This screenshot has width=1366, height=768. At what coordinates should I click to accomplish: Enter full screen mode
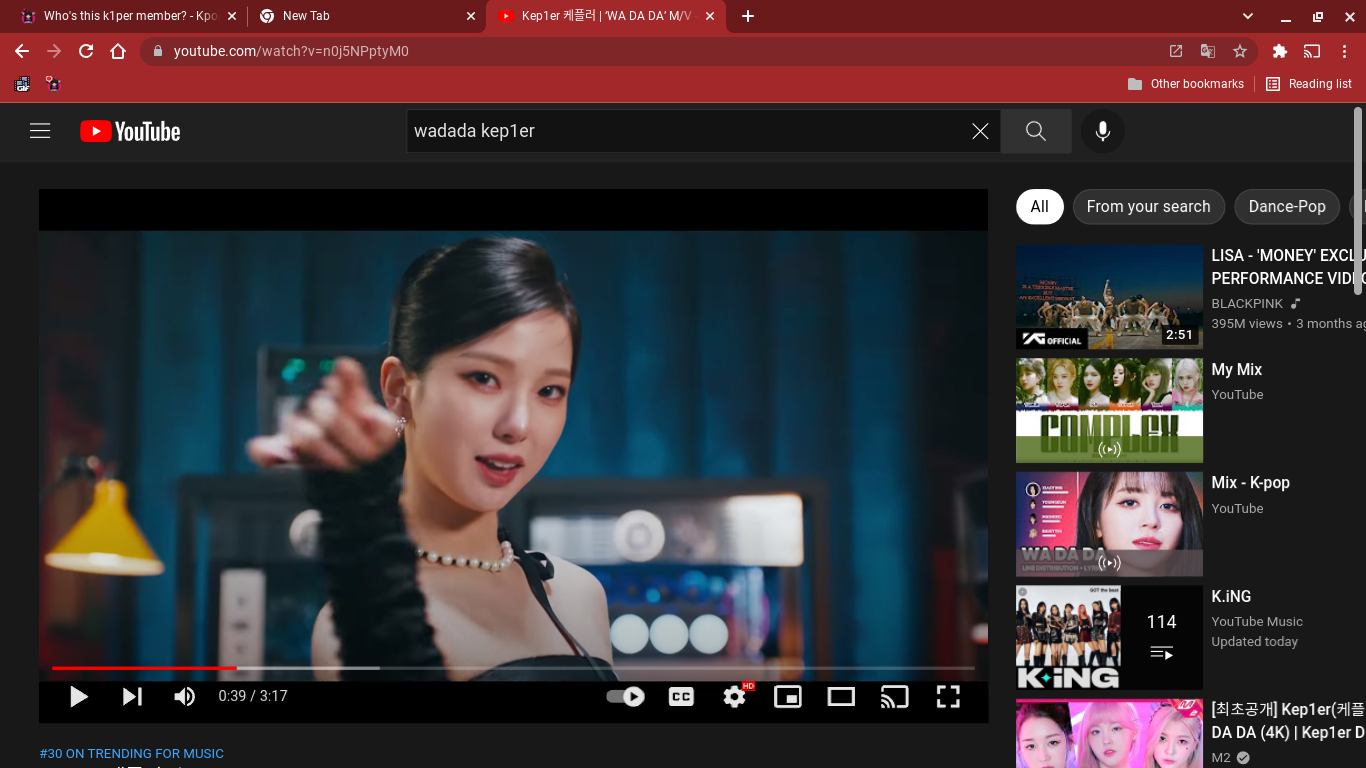(948, 696)
